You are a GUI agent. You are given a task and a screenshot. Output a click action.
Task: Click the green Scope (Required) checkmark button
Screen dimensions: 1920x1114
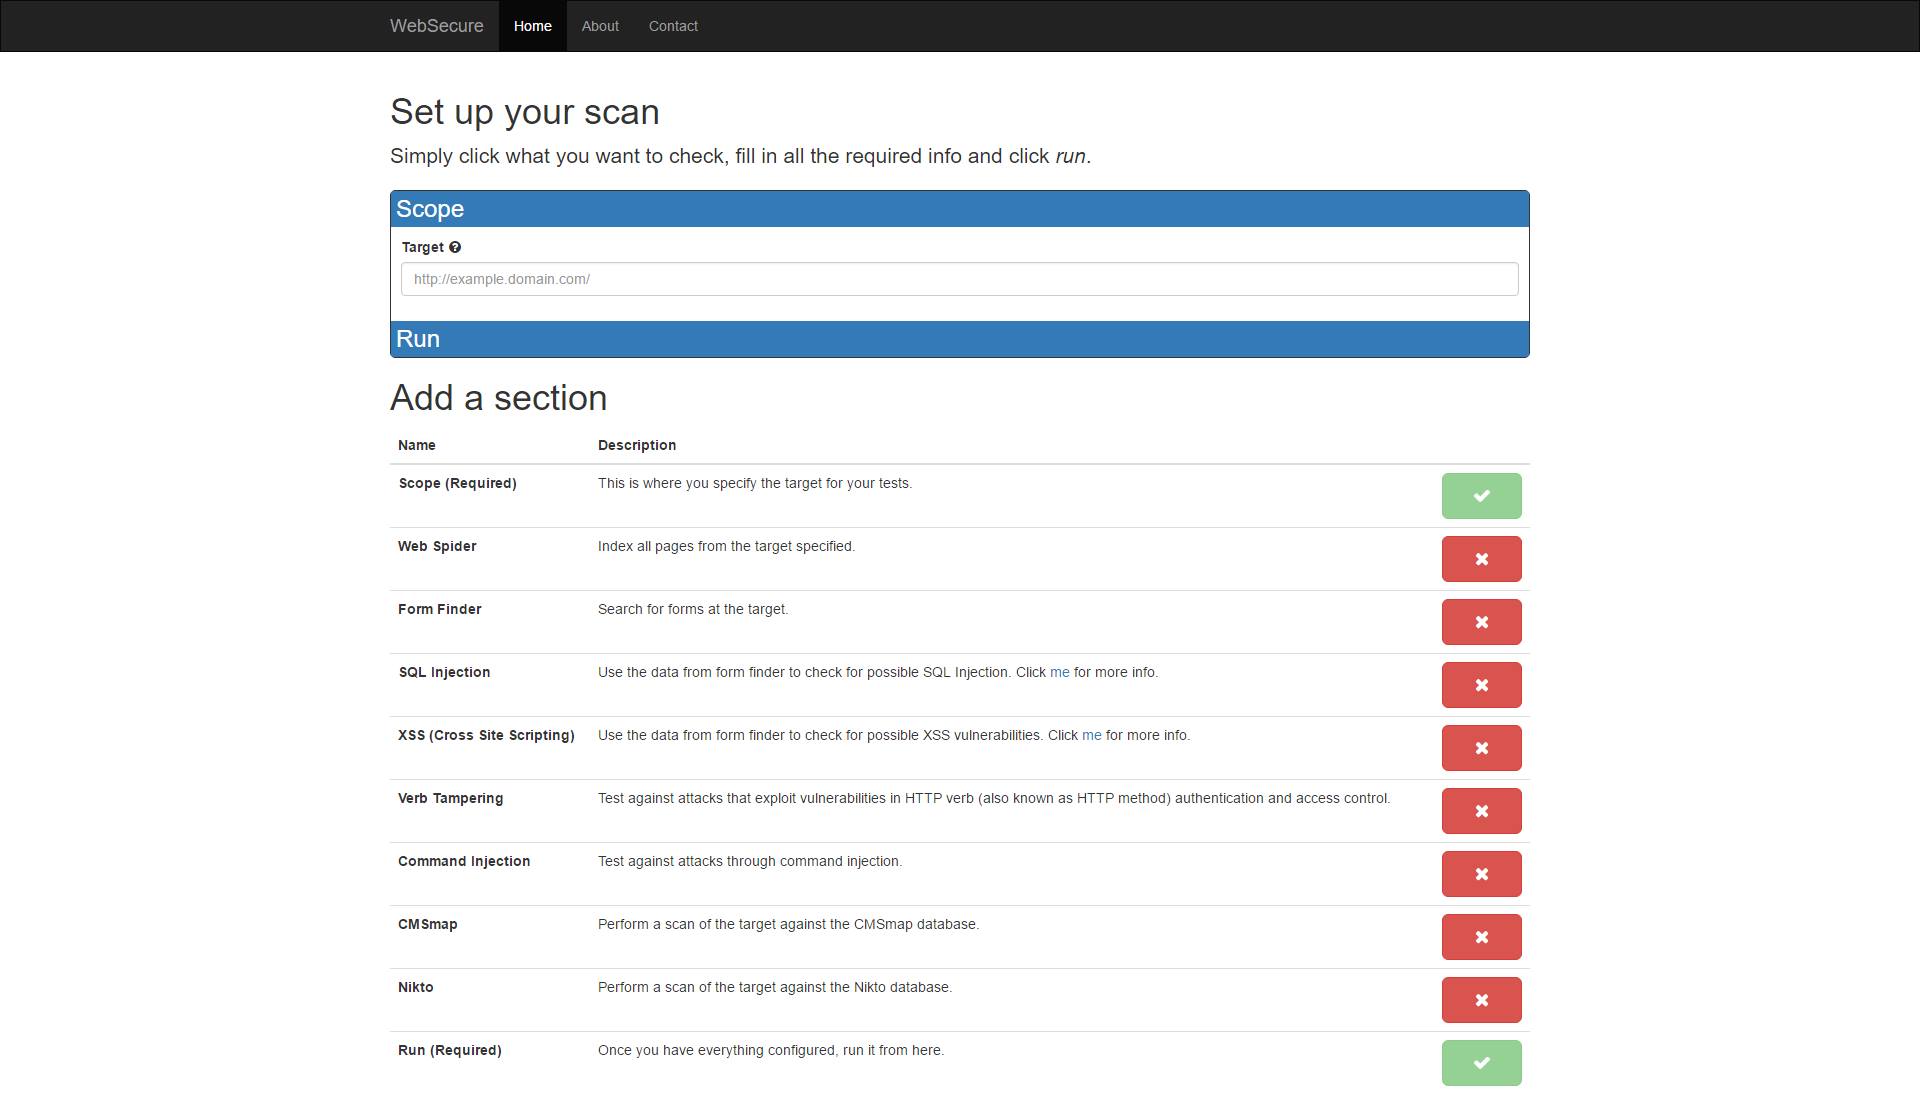point(1481,496)
